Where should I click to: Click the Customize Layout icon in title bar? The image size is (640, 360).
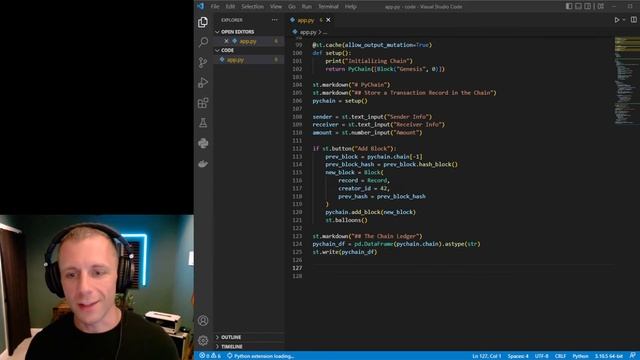[x=600, y=6]
